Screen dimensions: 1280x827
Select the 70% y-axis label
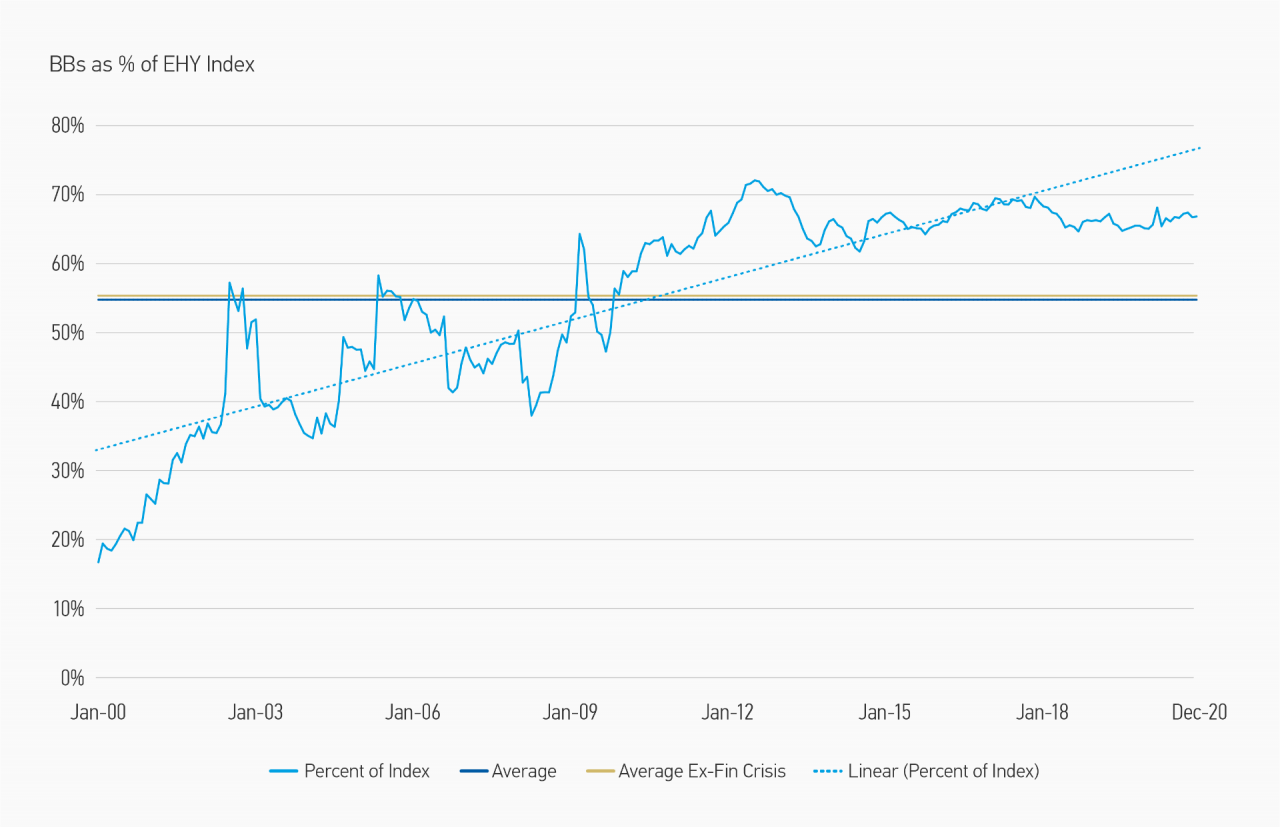pyautogui.click(x=66, y=195)
